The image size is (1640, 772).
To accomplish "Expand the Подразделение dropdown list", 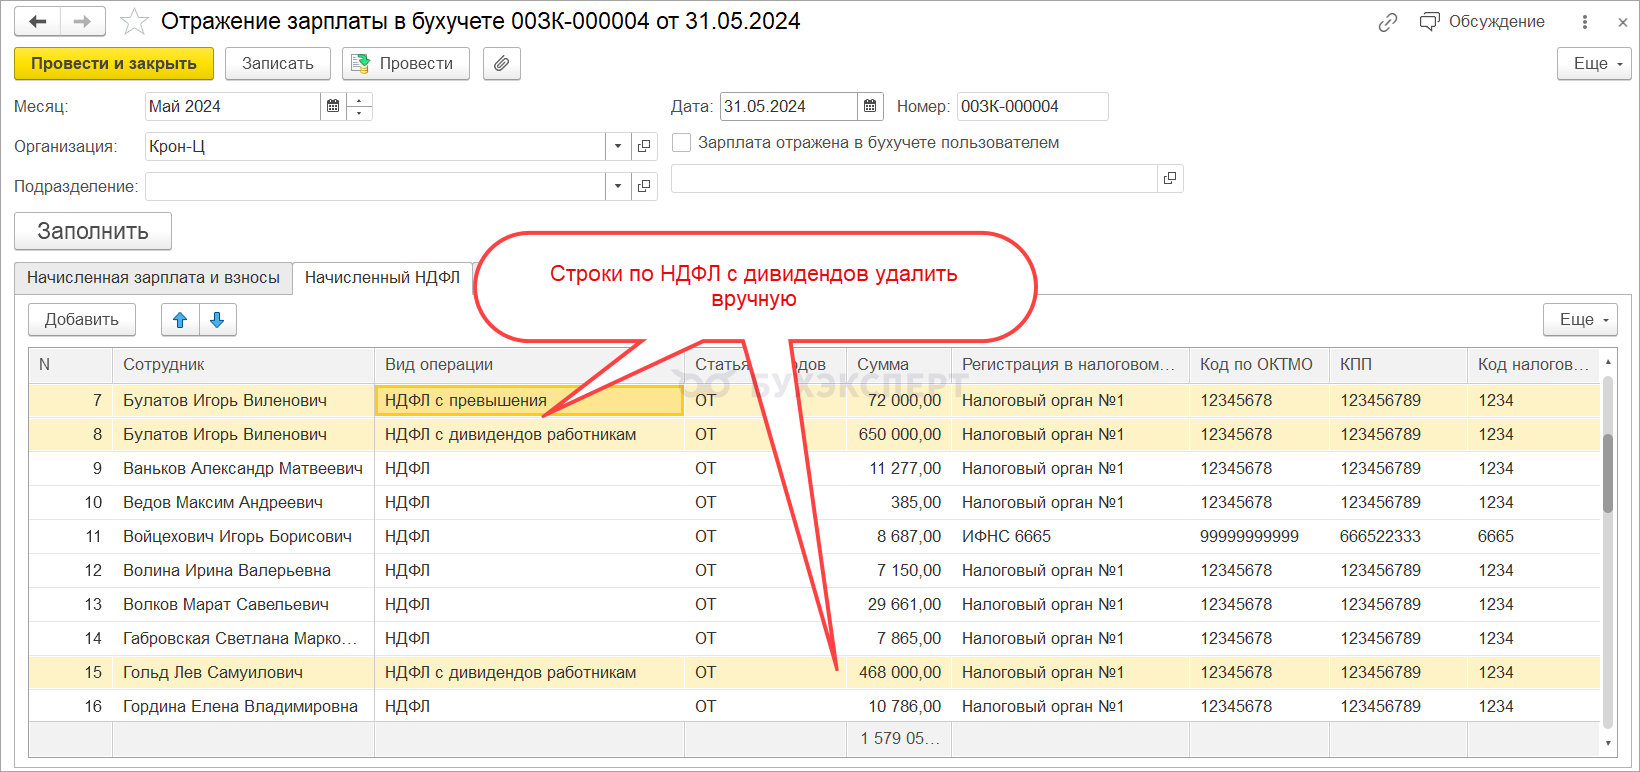I will tap(618, 186).
